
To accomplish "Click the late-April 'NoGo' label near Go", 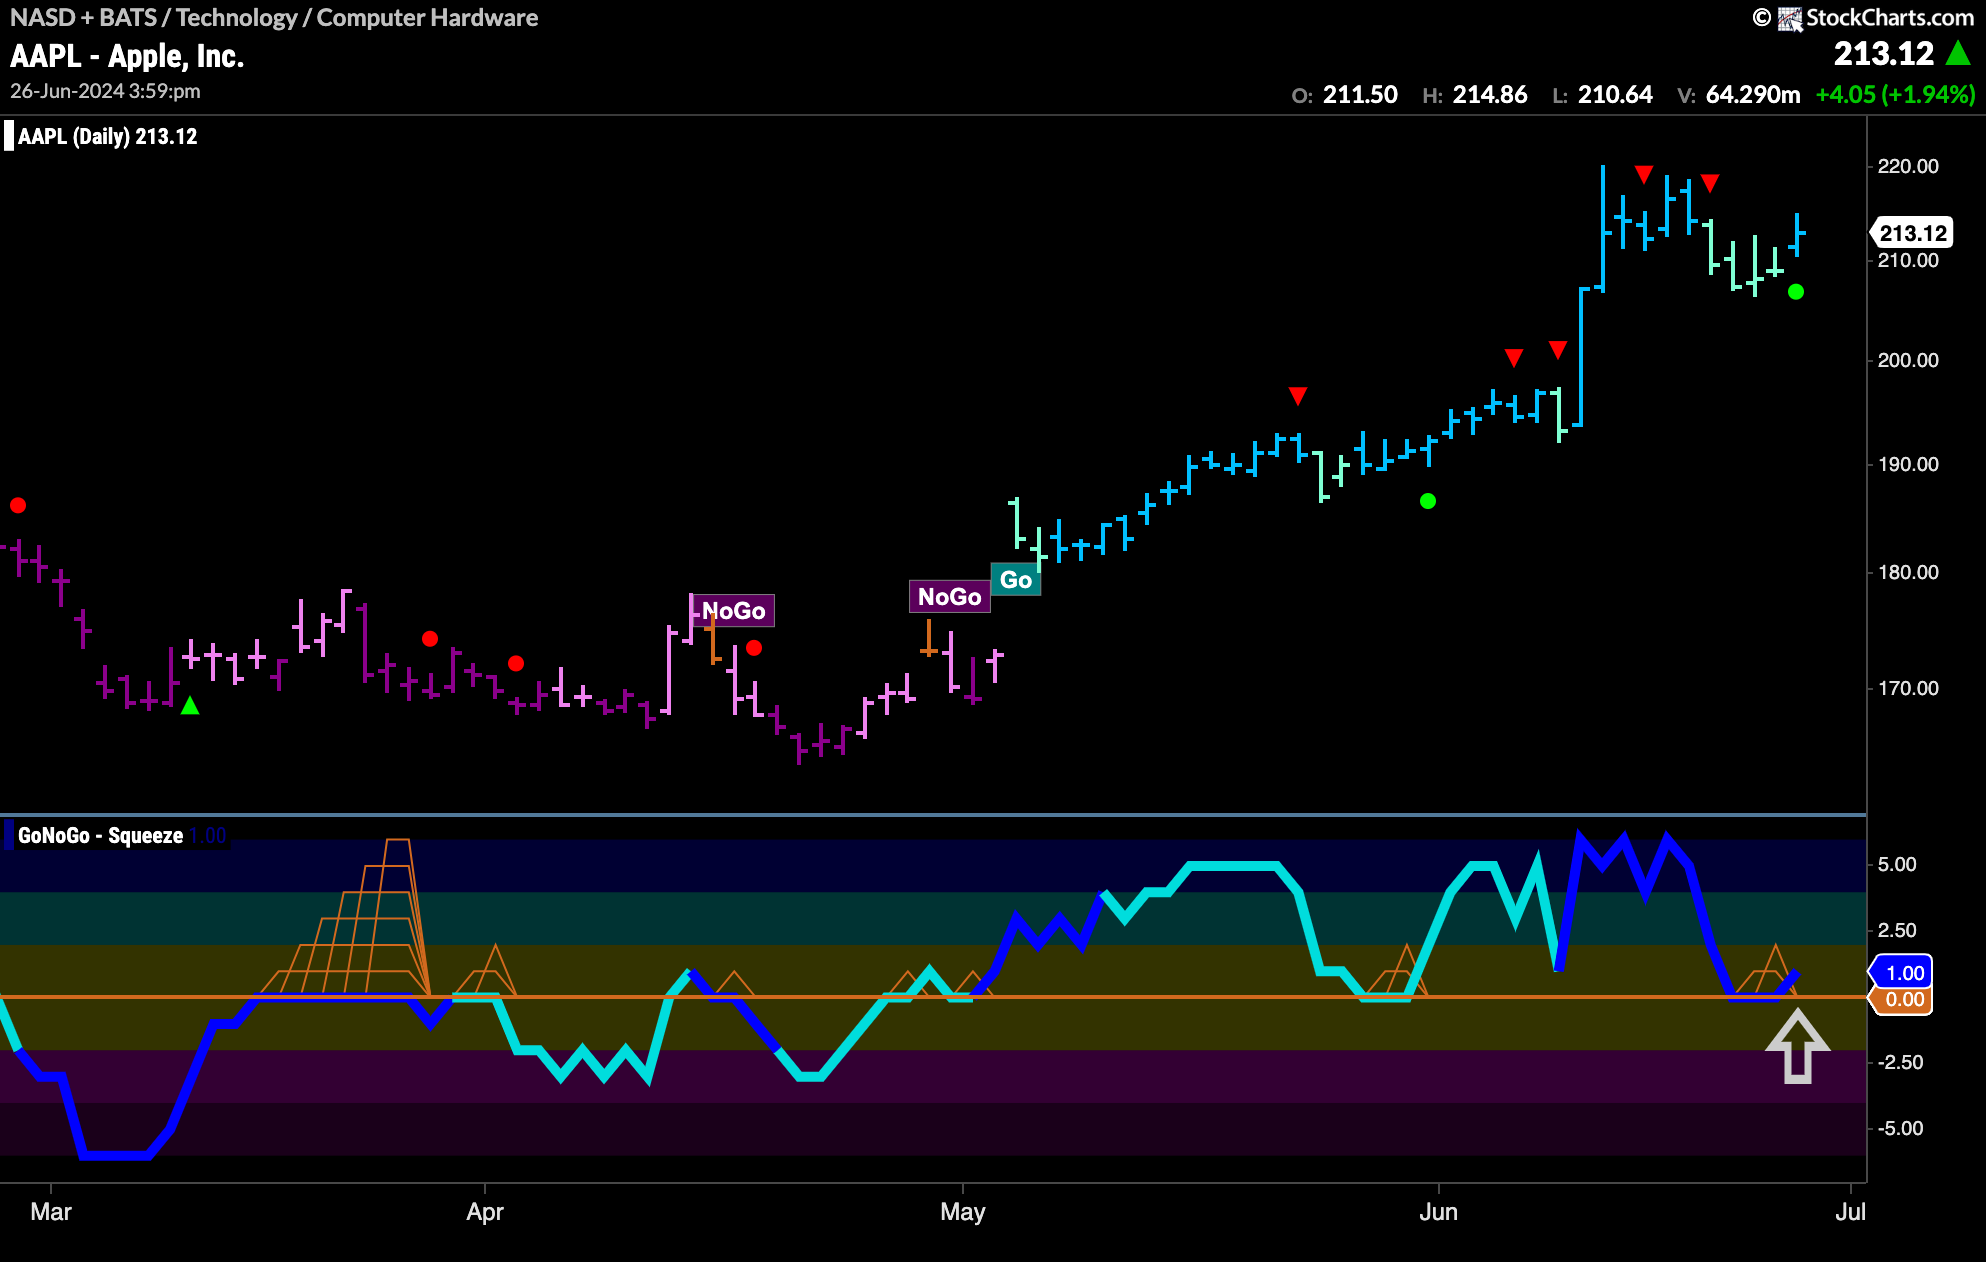I will coord(949,597).
